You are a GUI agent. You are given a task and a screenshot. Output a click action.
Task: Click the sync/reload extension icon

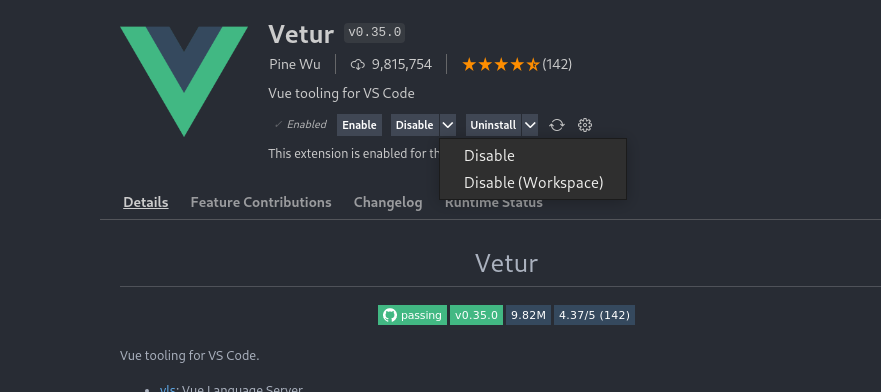click(x=557, y=125)
